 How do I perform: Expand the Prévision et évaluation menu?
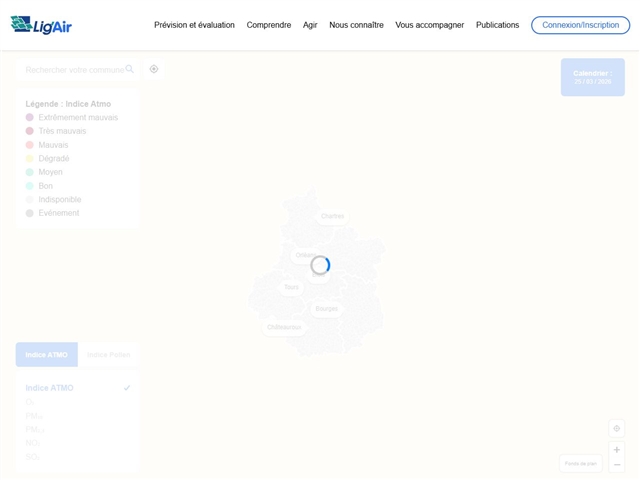point(194,25)
